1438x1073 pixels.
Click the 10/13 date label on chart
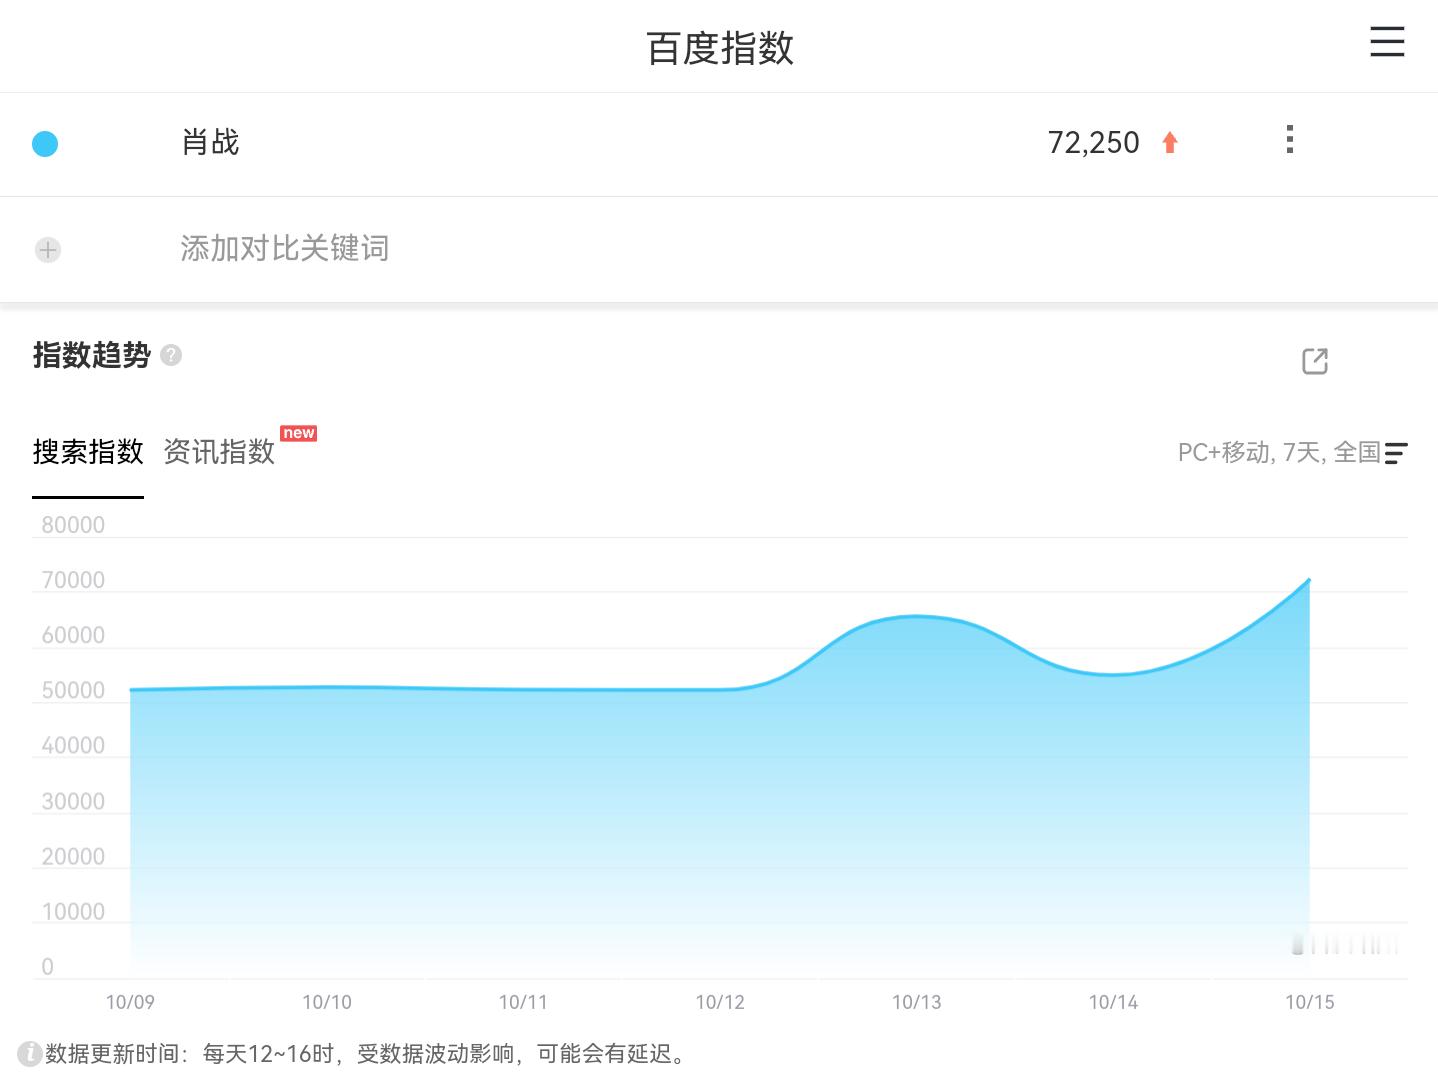pyautogui.click(x=917, y=1002)
